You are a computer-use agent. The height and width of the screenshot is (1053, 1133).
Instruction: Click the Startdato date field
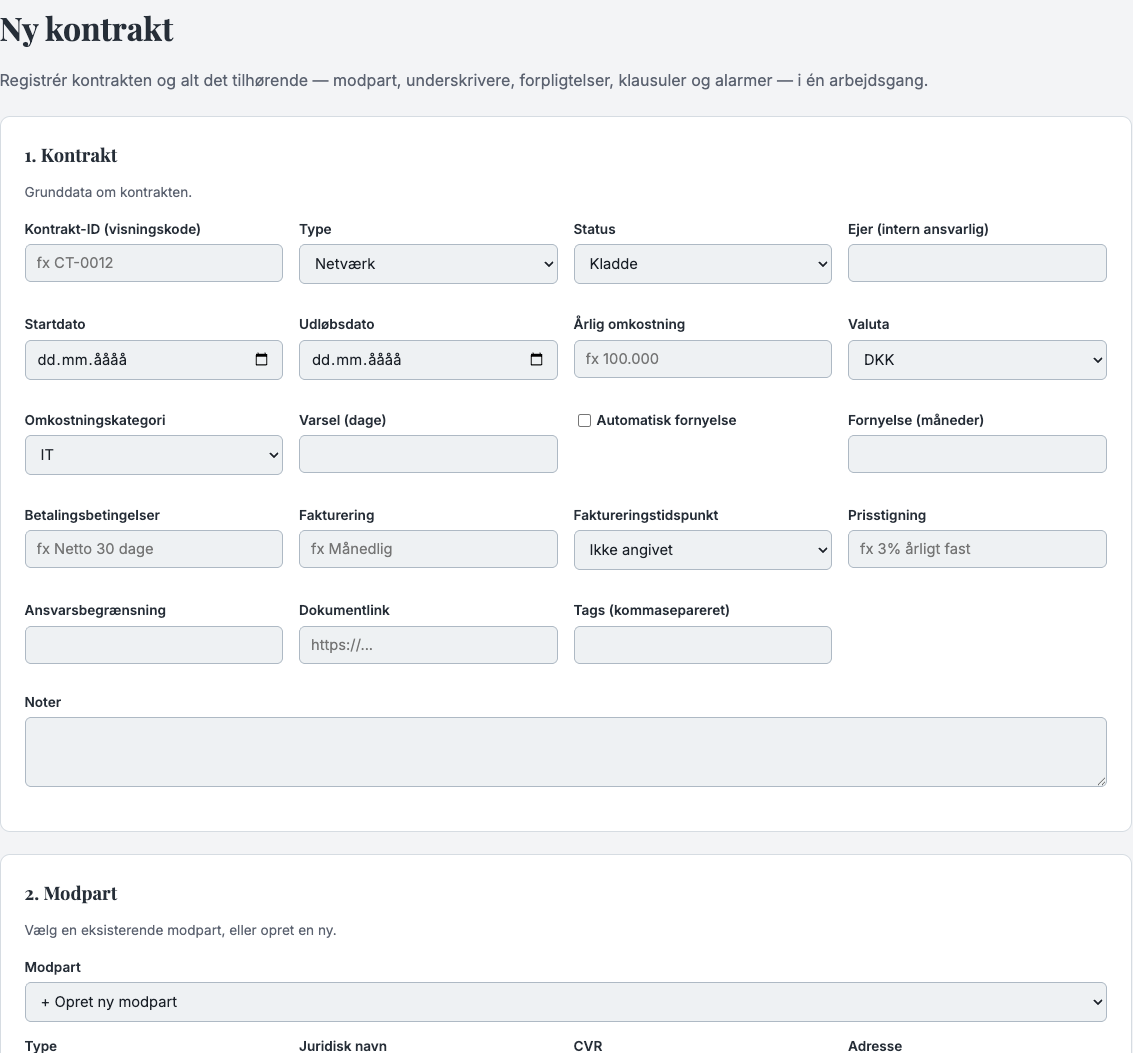click(153, 360)
